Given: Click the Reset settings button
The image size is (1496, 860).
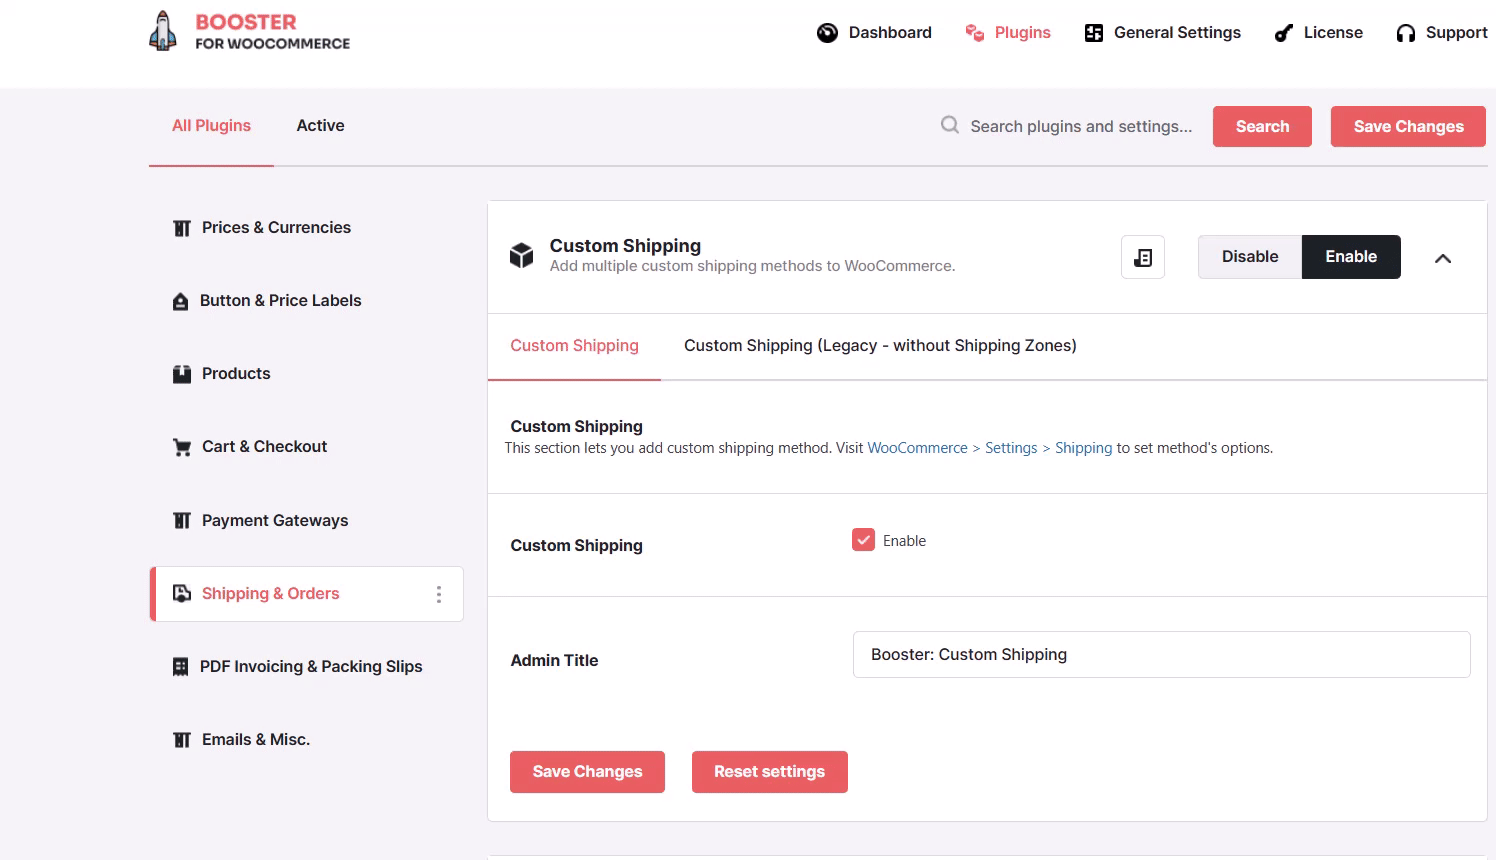Looking at the screenshot, I should pos(770,772).
